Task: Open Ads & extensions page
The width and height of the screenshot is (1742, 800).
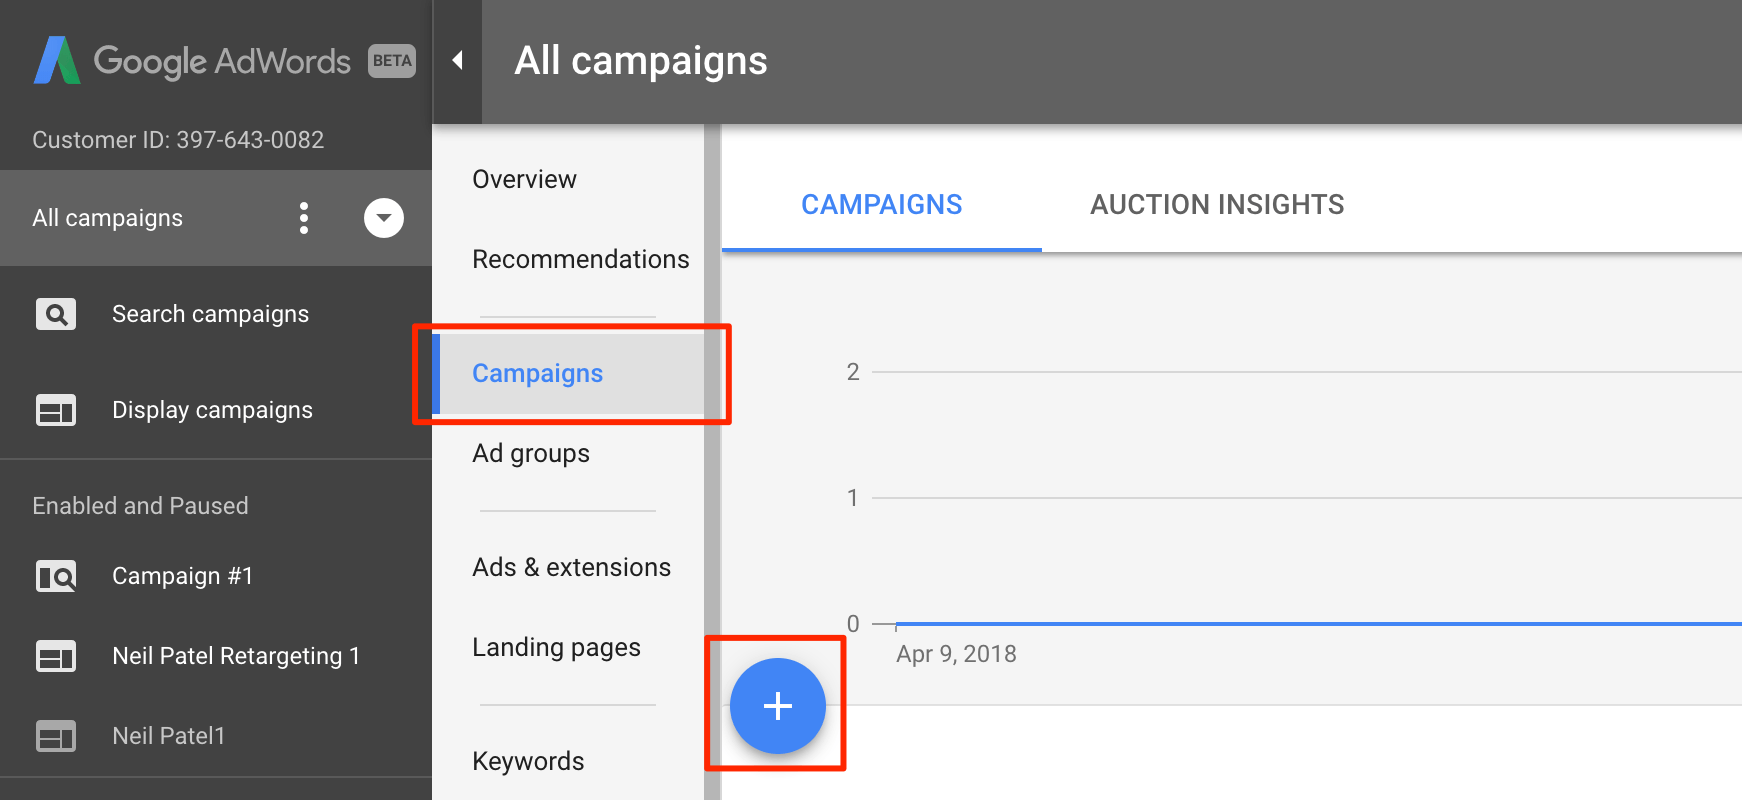Action: (571, 567)
